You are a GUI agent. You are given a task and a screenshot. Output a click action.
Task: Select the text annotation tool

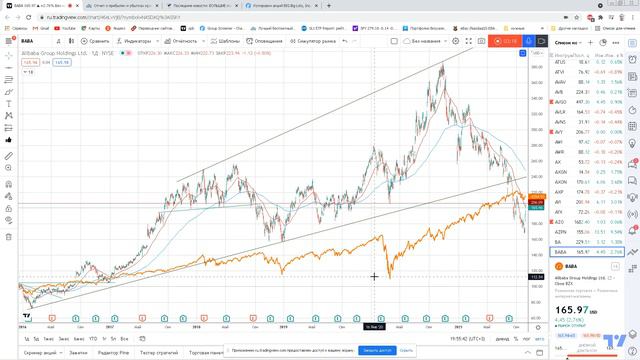9,104
